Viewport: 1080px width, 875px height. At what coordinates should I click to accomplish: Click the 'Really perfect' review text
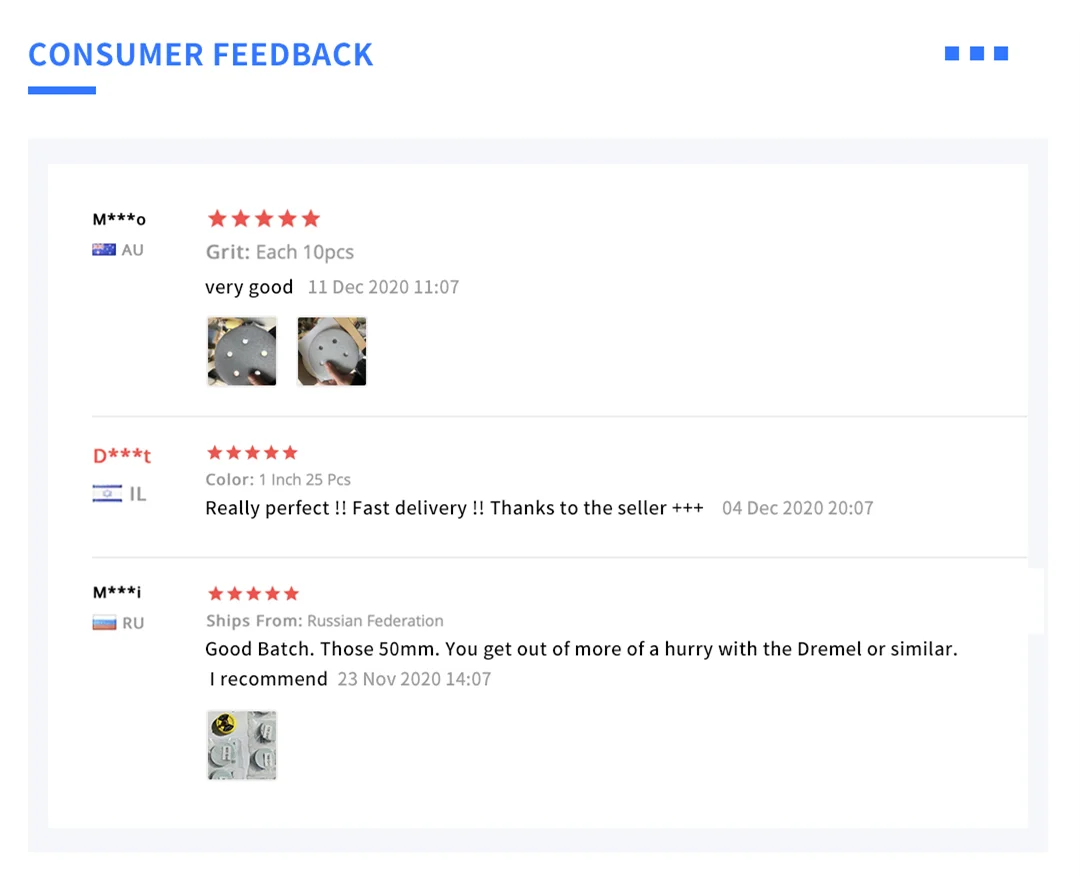tap(454, 508)
